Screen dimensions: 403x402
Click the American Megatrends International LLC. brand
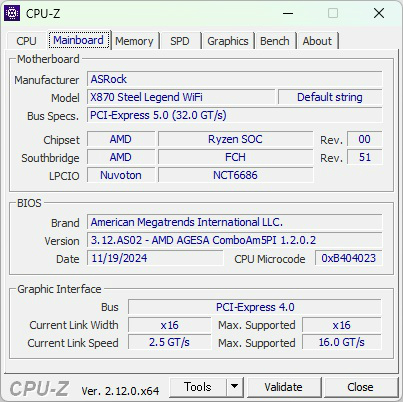pos(235,222)
